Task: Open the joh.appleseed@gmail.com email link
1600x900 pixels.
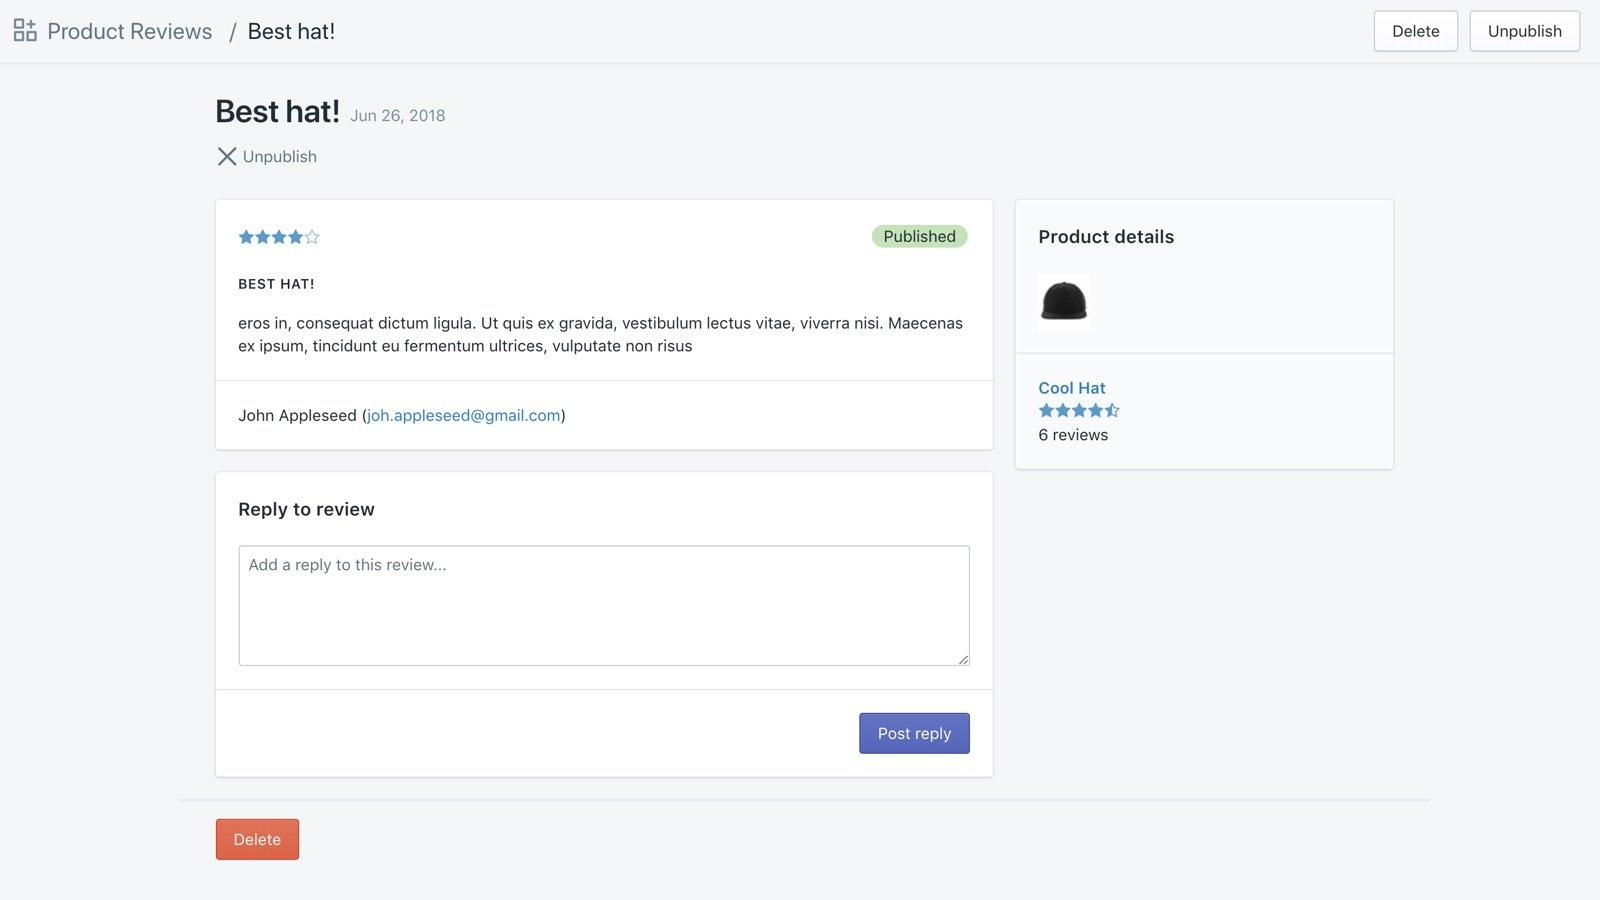Action: 463,415
